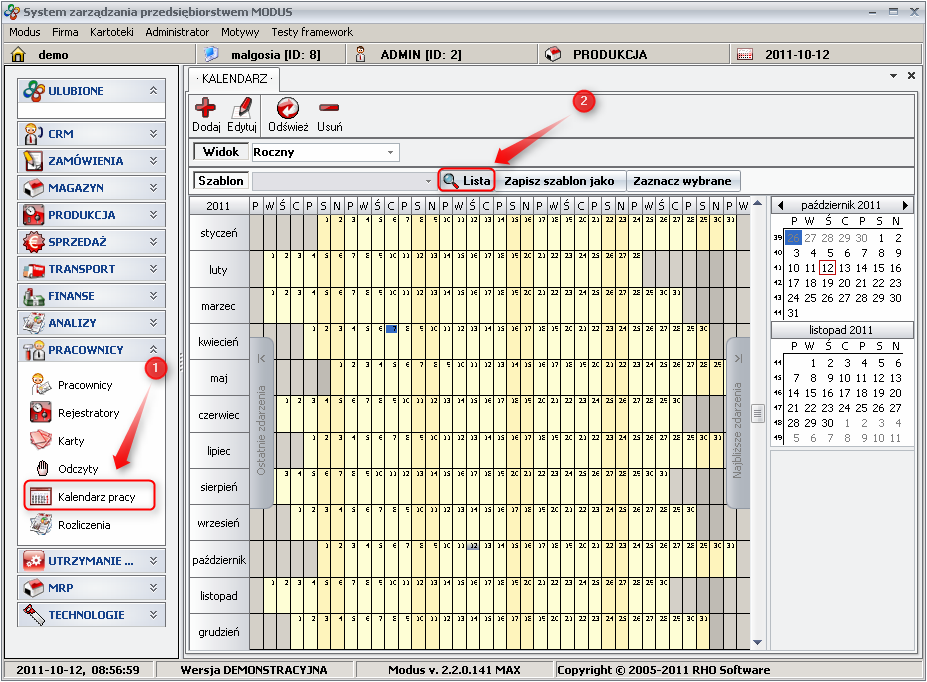
Task: Open Odczyty hand icon item
Action: point(77,468)
